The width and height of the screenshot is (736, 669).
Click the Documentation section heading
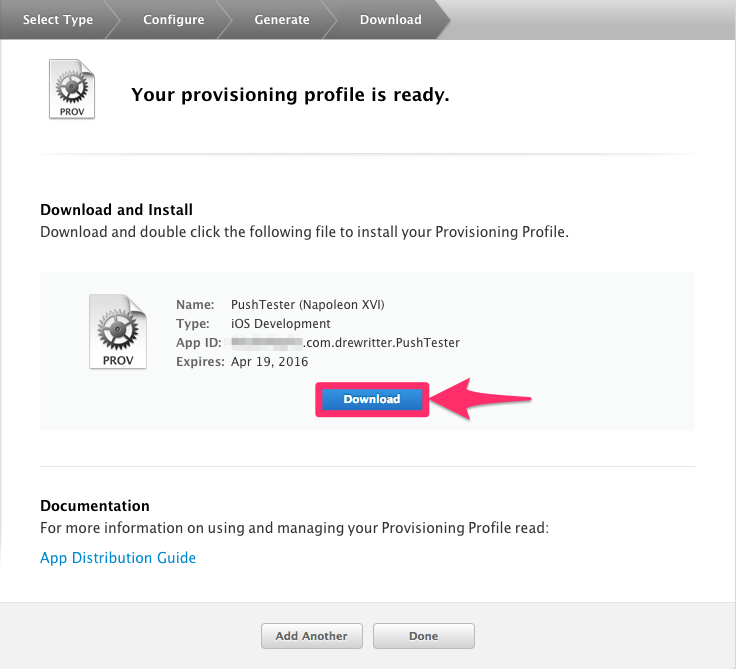pos(95,506)
